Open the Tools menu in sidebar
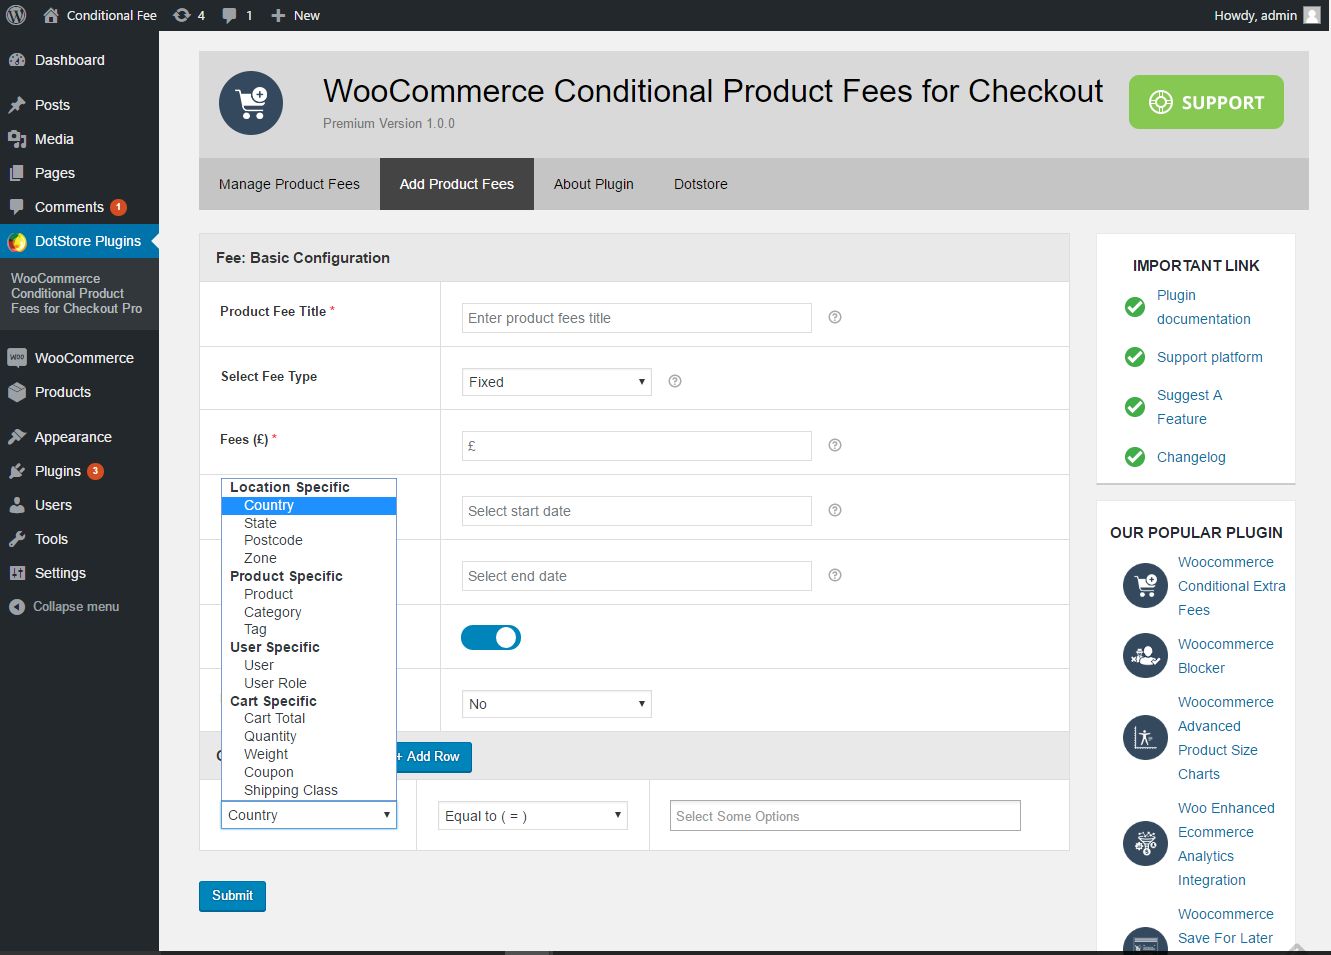Viewport: 1331px width, 955px height. [x=79, y=539]
